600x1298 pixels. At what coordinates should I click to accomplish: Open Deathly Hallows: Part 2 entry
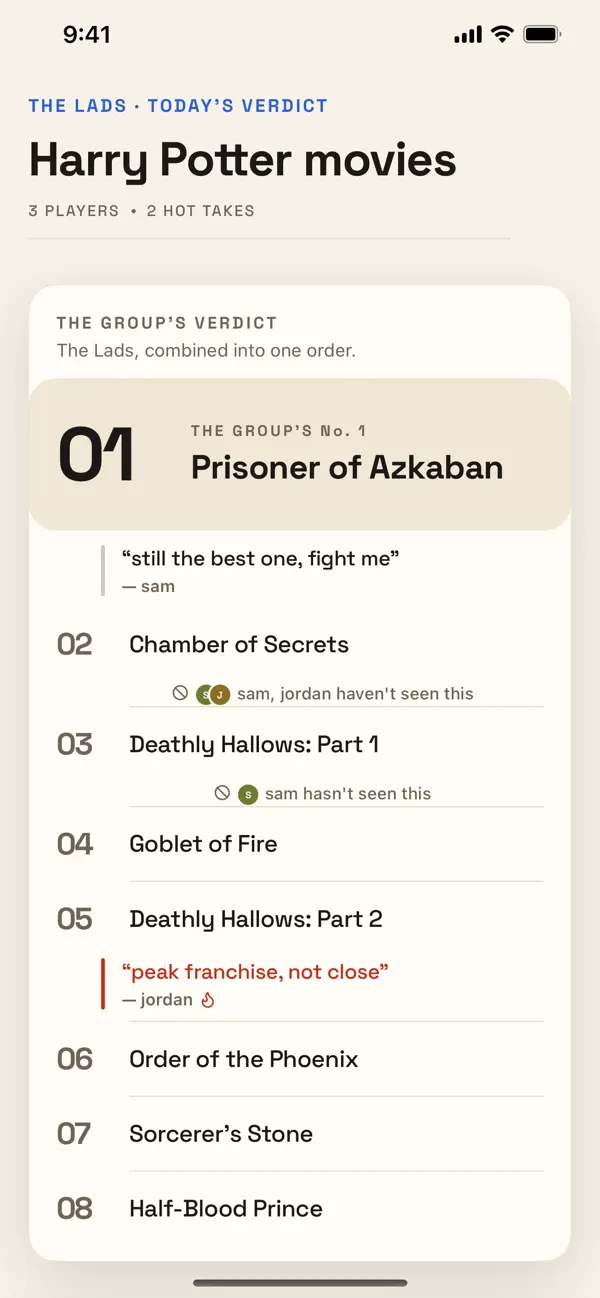(x=300, y=919)
